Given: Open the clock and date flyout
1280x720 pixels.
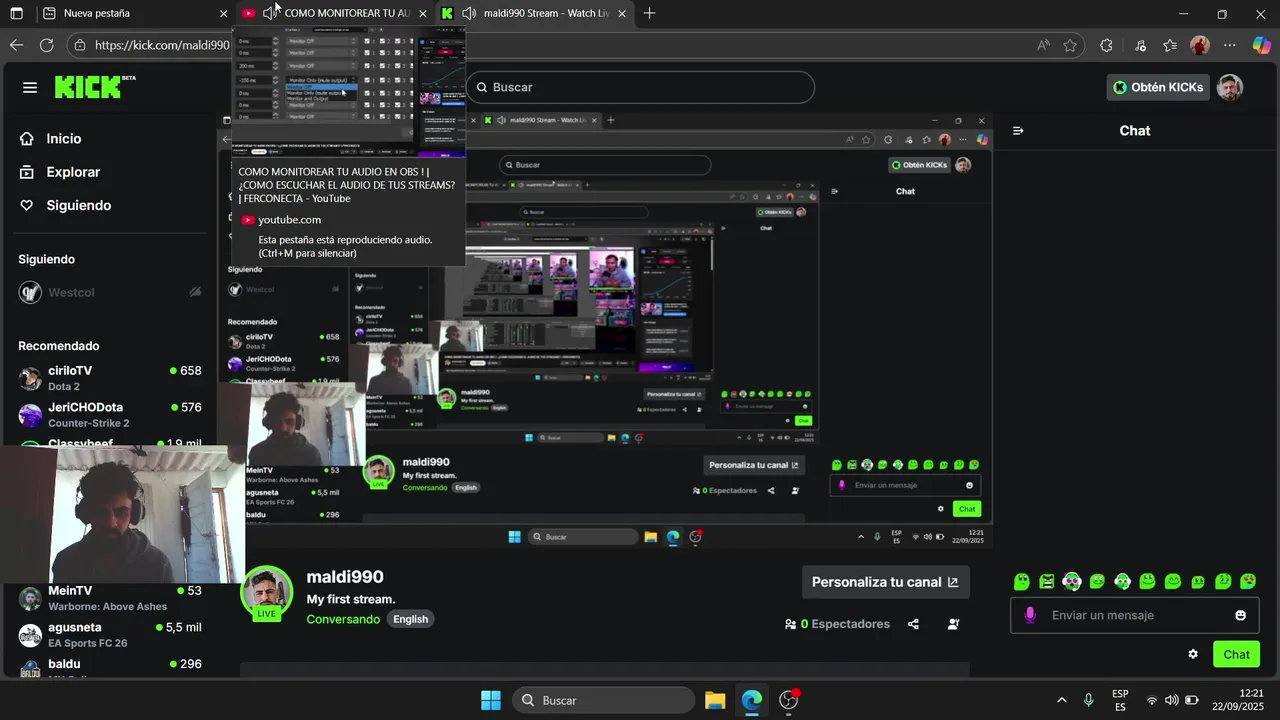Looking at the screenshot, I should (1238, 700).
